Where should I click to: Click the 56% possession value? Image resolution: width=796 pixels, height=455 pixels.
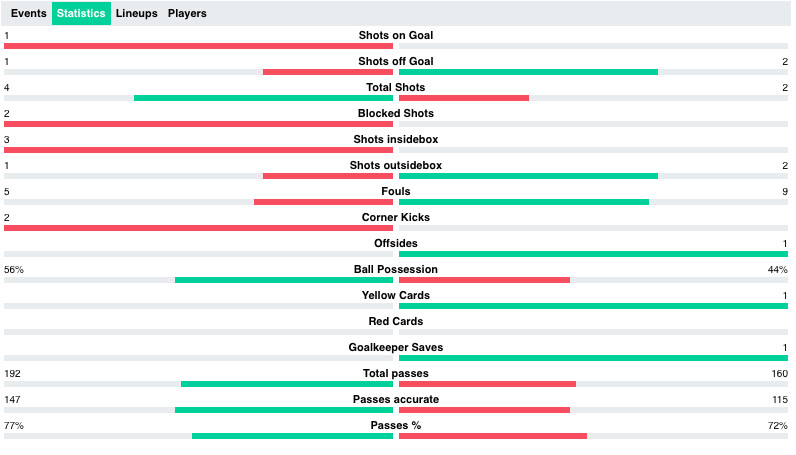click(x=14, y=270)
